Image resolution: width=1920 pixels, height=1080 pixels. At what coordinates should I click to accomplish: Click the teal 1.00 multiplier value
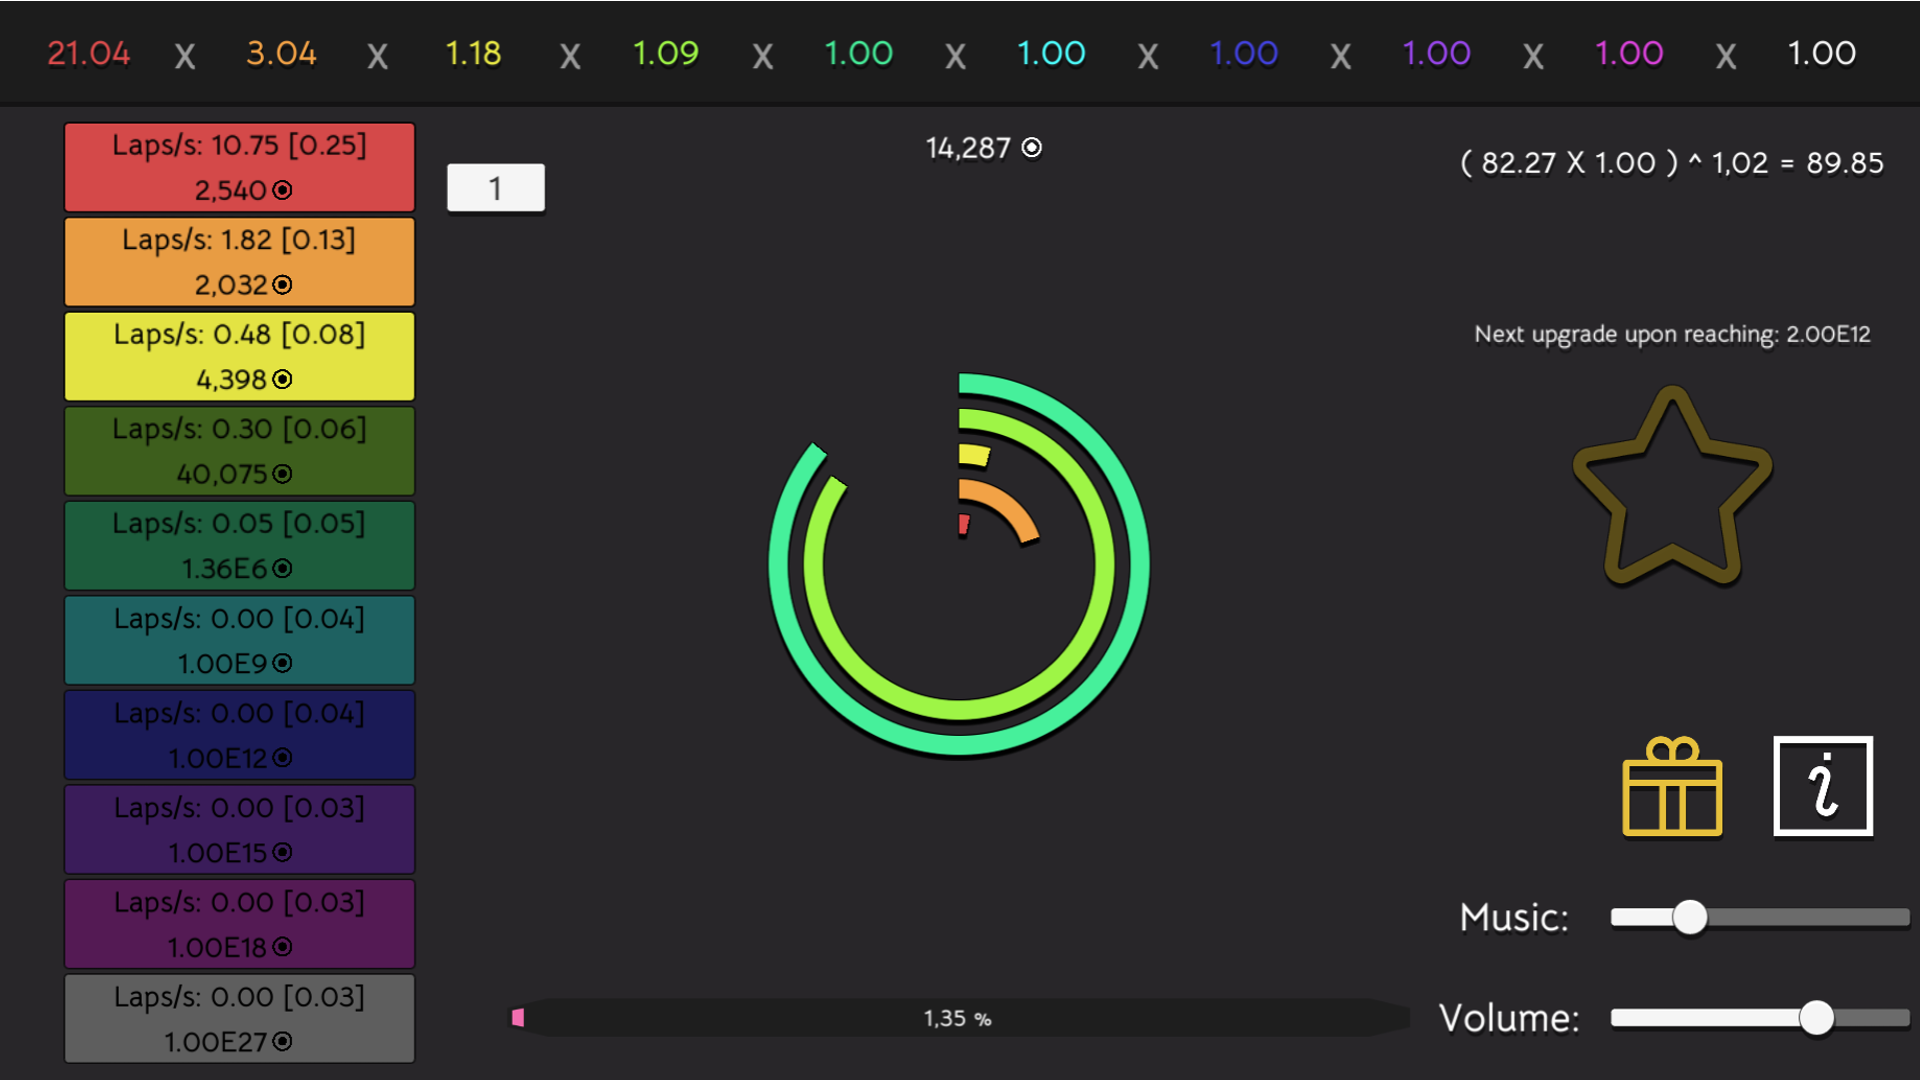pyautogui.click(x=1051, y=54)
